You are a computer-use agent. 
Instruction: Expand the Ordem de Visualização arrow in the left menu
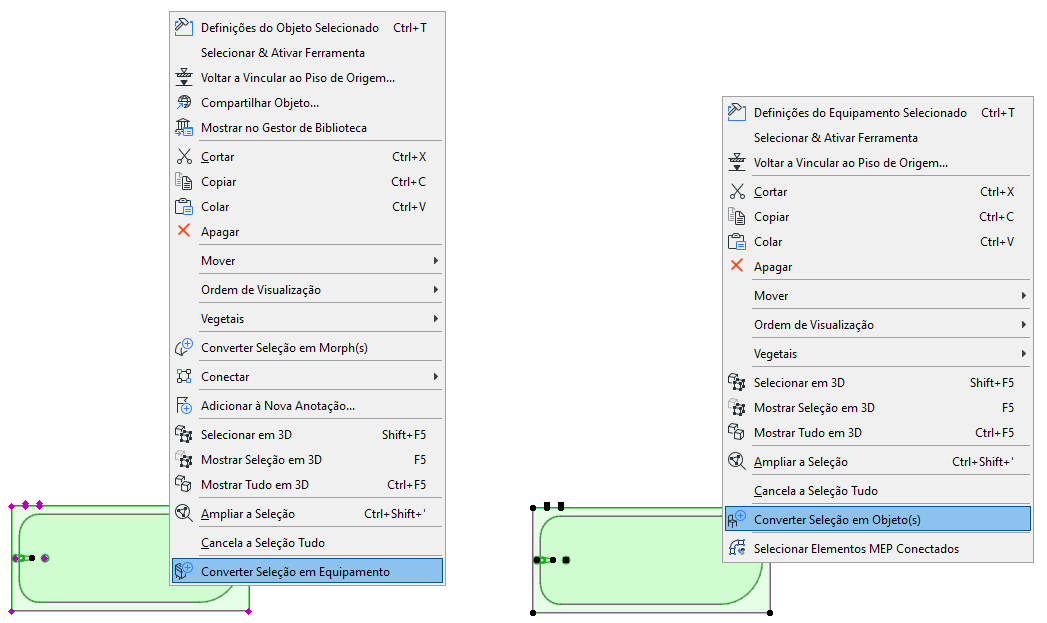(435, 289)
